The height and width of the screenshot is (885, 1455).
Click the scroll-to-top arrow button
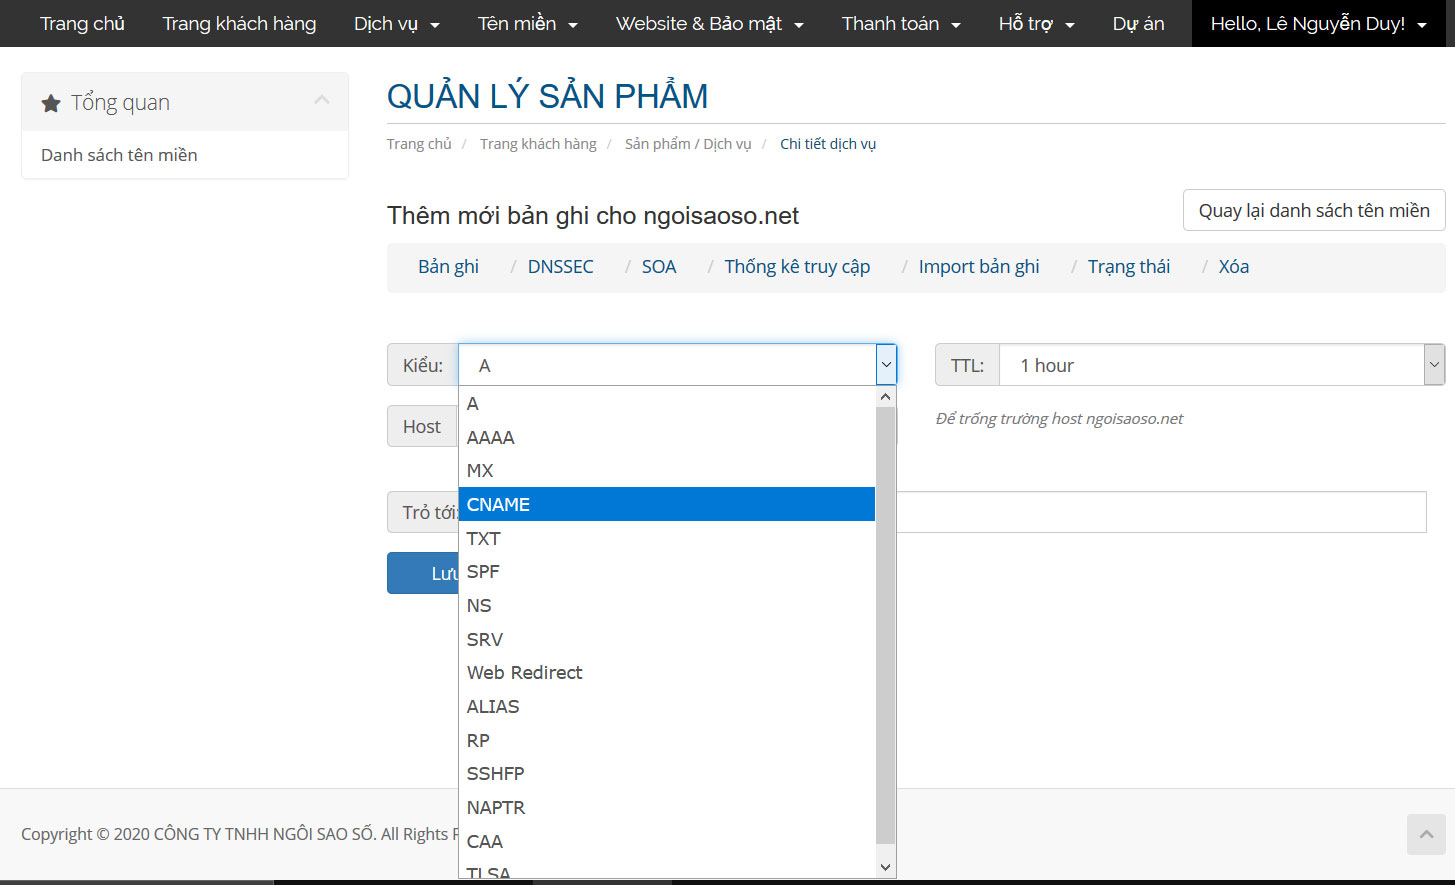(x=1426, y=834)
